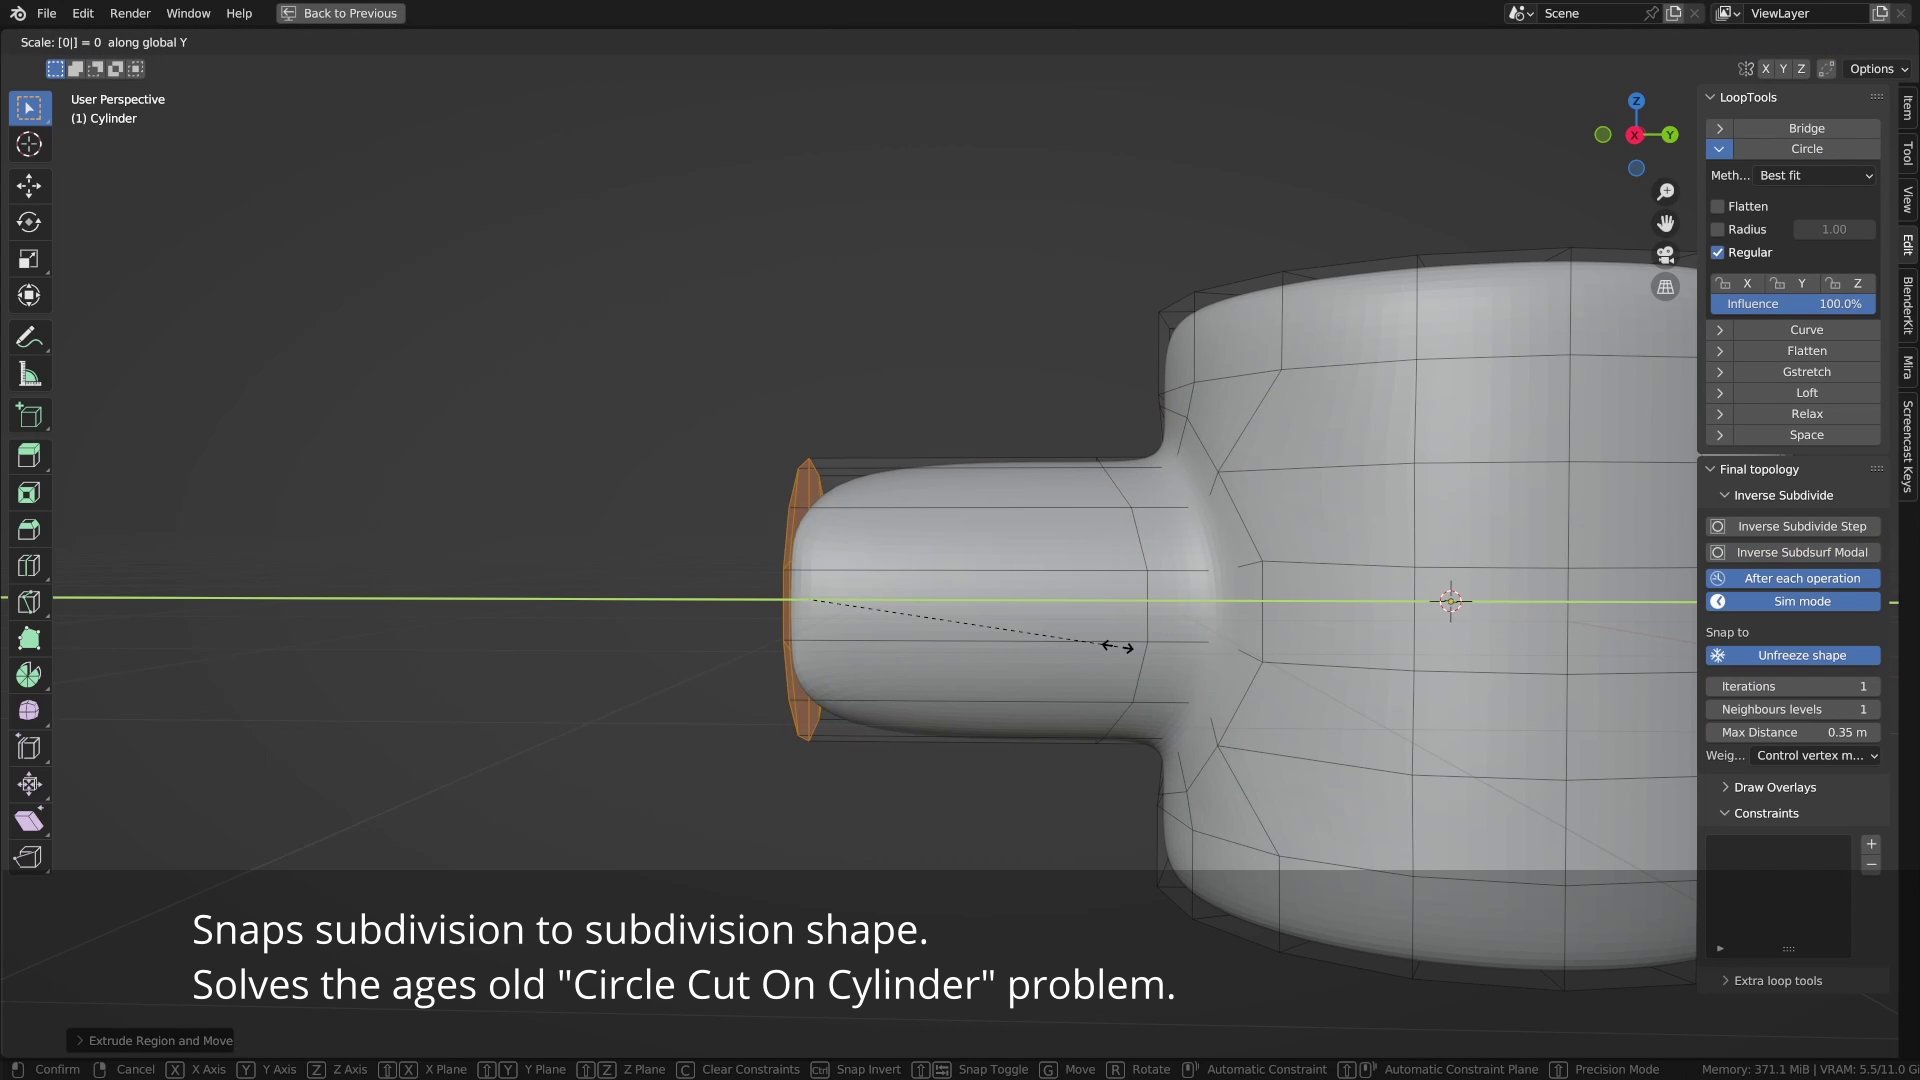This screenshot has height=1080, width=1920.
Task: Click the Back to Previous button
Action: pyautogui.click(x=339, y=13)
